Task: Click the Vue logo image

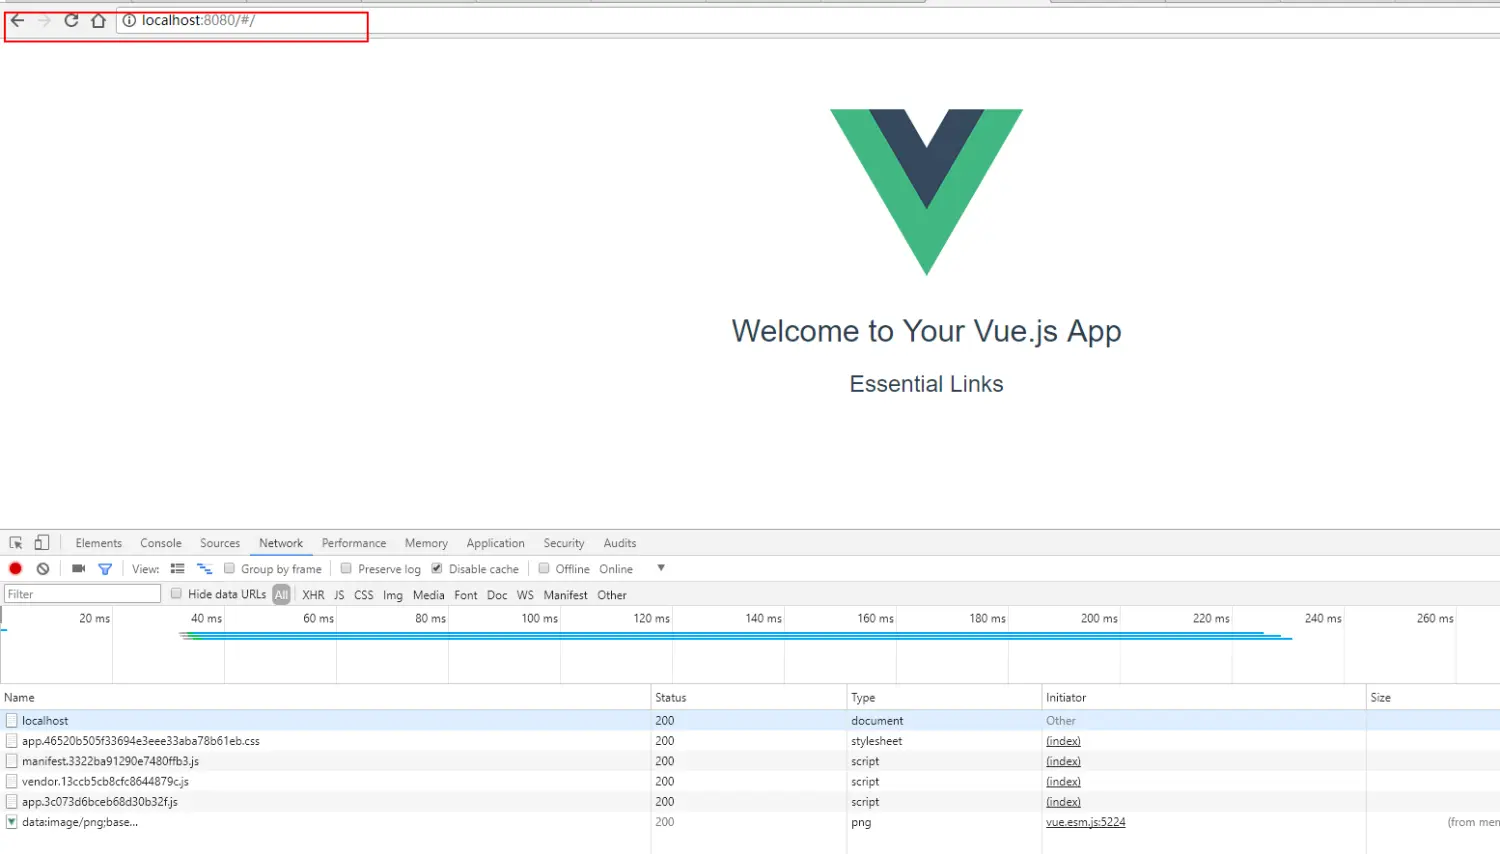Action: (x=927, y=192)
